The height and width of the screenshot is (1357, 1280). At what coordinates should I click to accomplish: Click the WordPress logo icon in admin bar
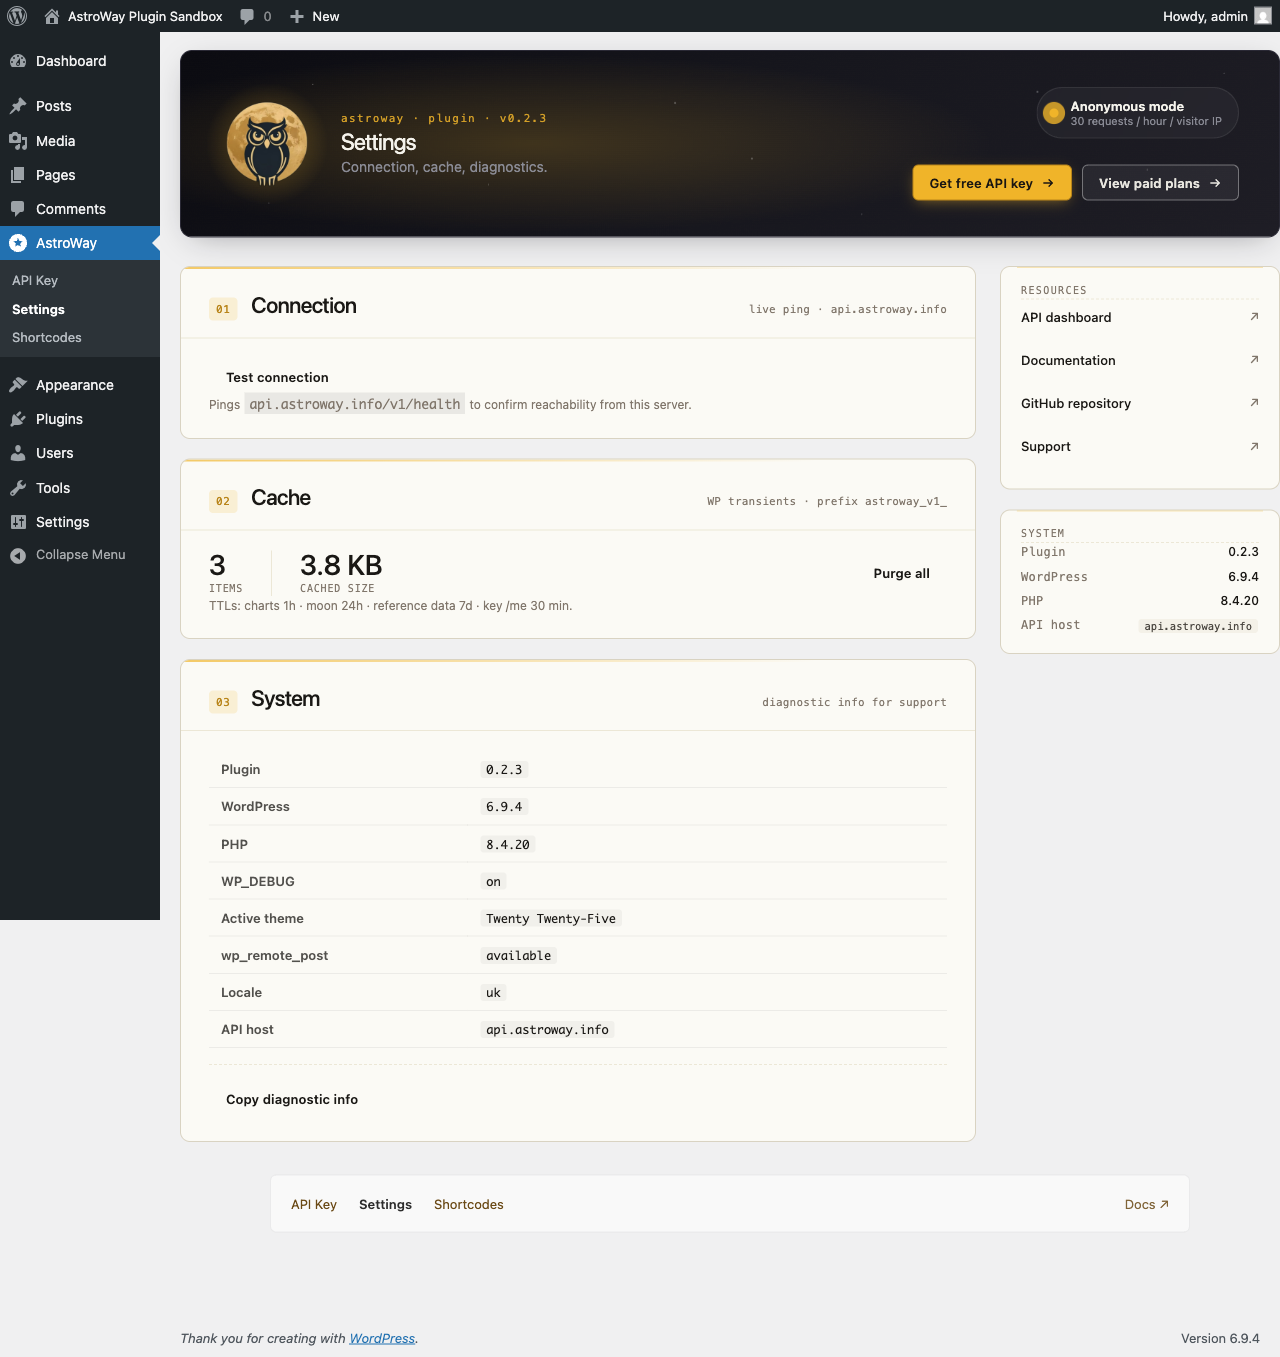pos(17,16)
